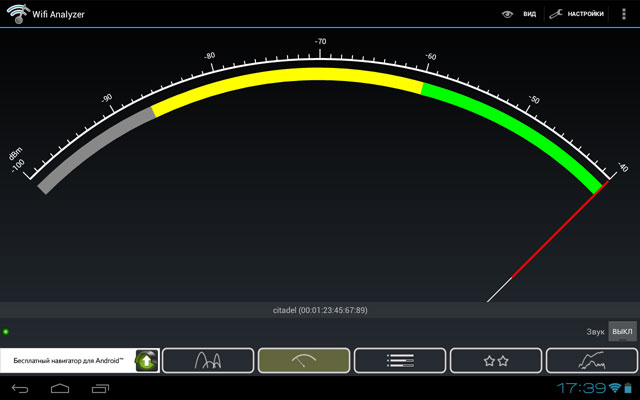Toggle the Звук ВЫКЛ sound button

tap(622, 331)
